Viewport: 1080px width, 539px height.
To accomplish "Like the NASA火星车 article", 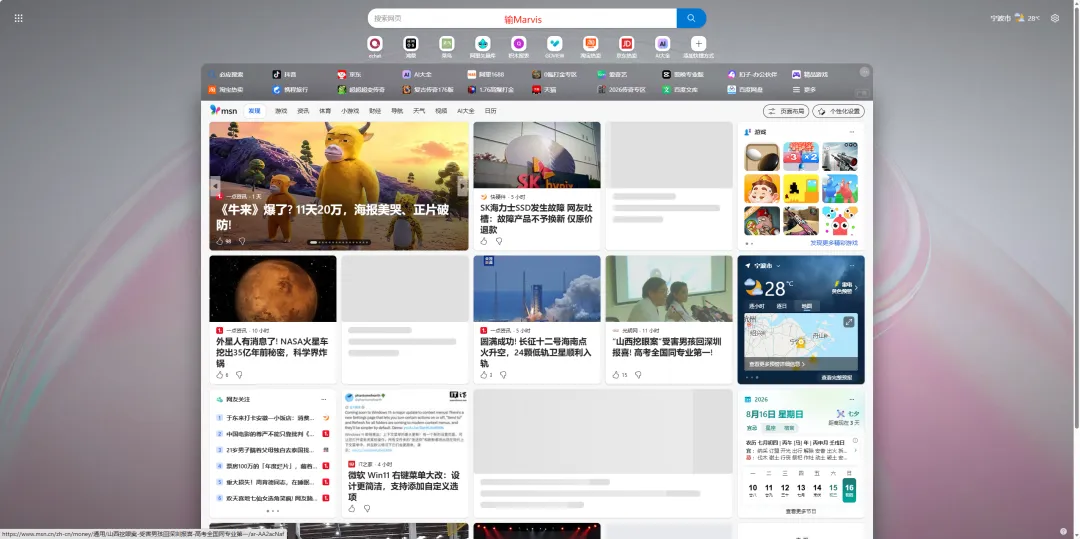I will coord(220,374).
